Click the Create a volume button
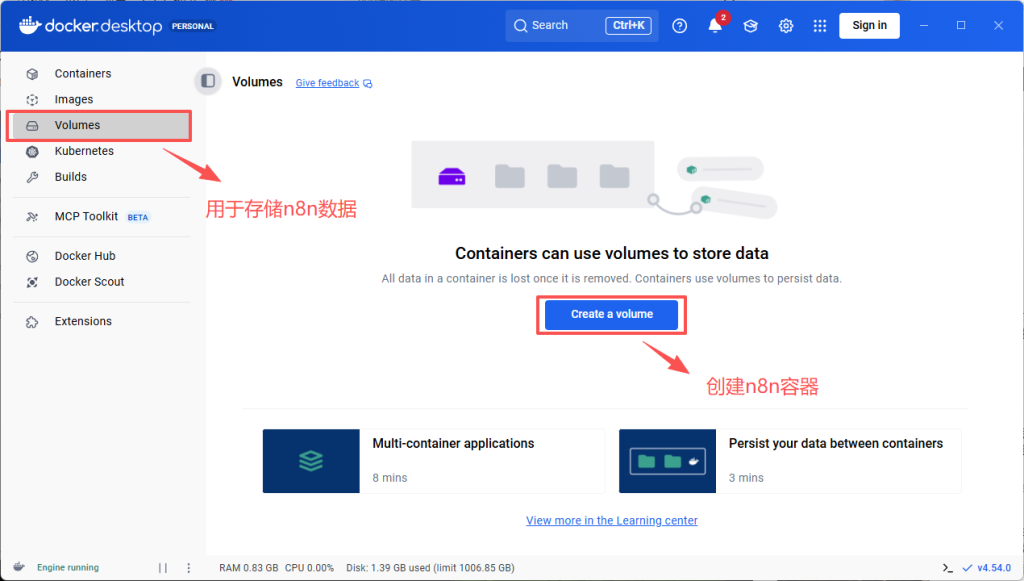 click(x=612, y=314)
